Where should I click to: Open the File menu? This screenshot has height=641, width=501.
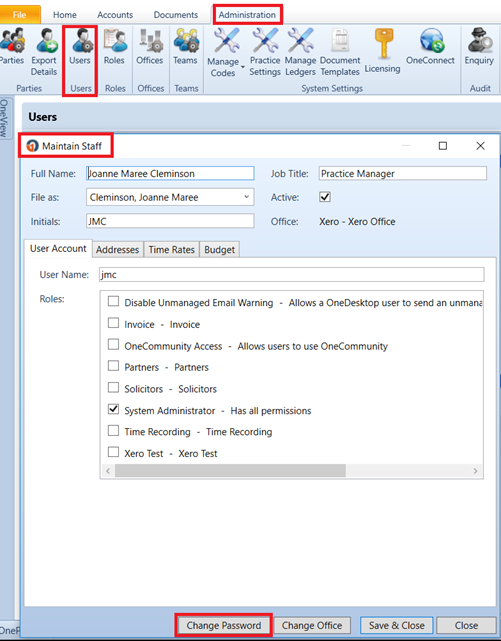pos(20,15)
